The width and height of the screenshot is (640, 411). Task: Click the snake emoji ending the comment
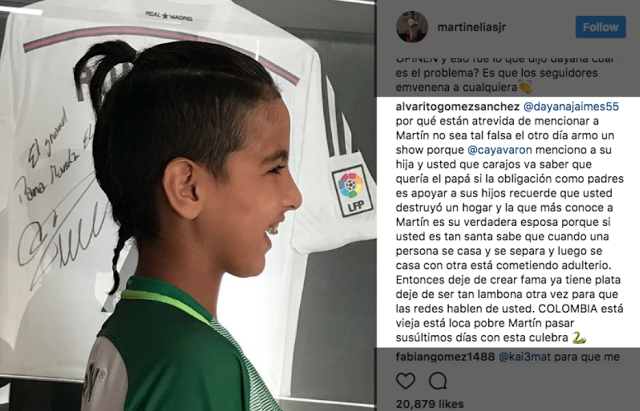pos(579,337)
